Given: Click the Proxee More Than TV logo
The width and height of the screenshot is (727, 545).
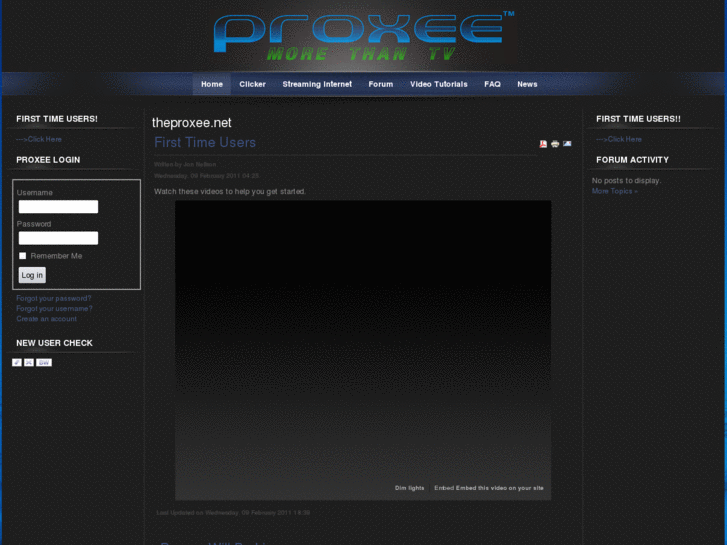Looking at the screenshot, I should [364, 36].
